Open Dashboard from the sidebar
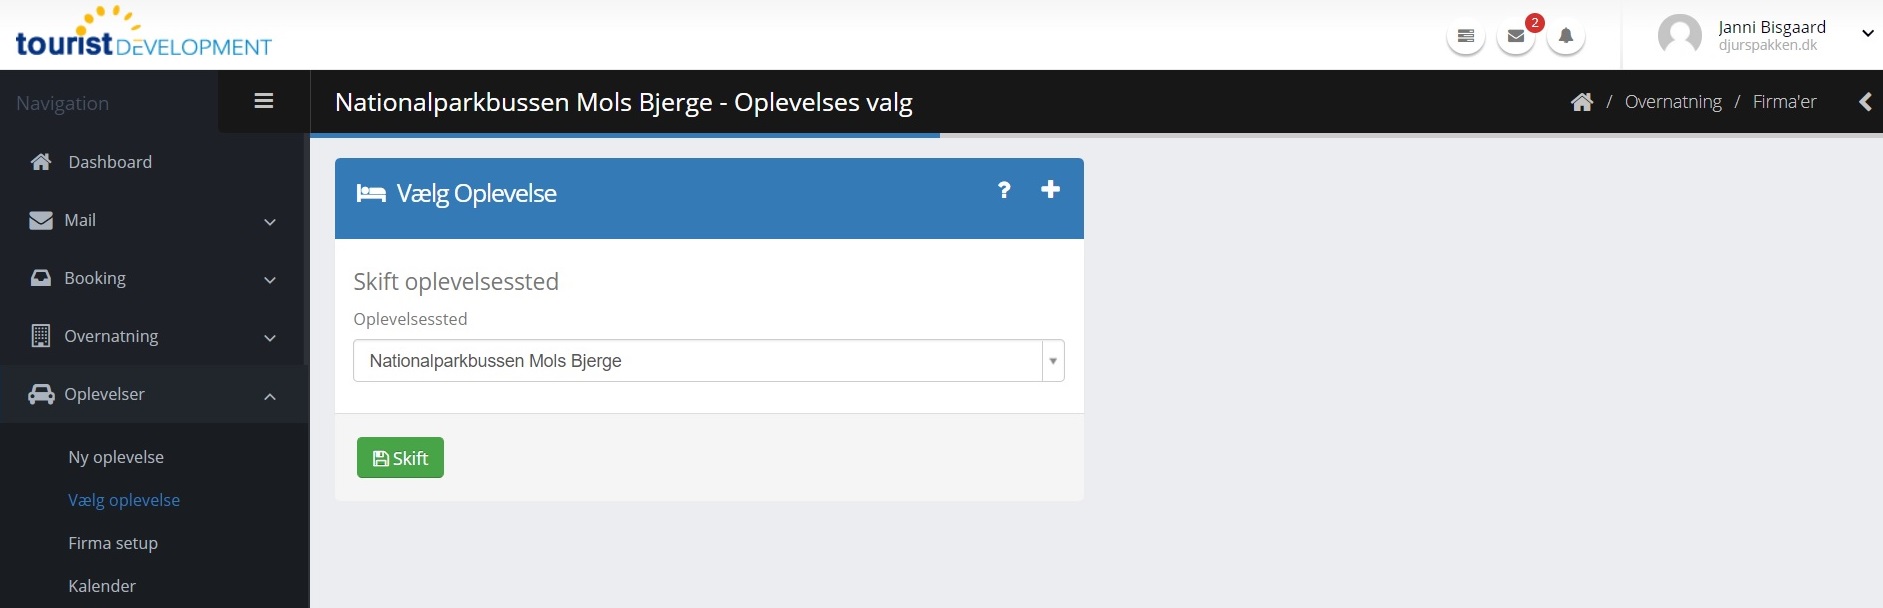This screenshot has width=1883, height=608. [110, 162]
